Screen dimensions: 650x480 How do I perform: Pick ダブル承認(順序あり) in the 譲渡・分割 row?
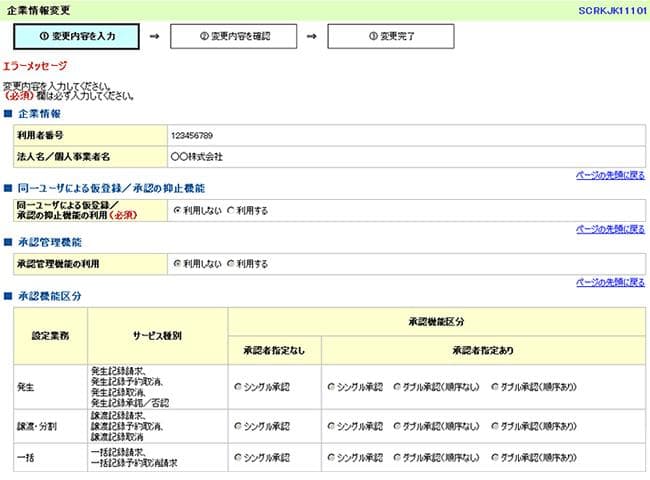(x=495, y=426)
